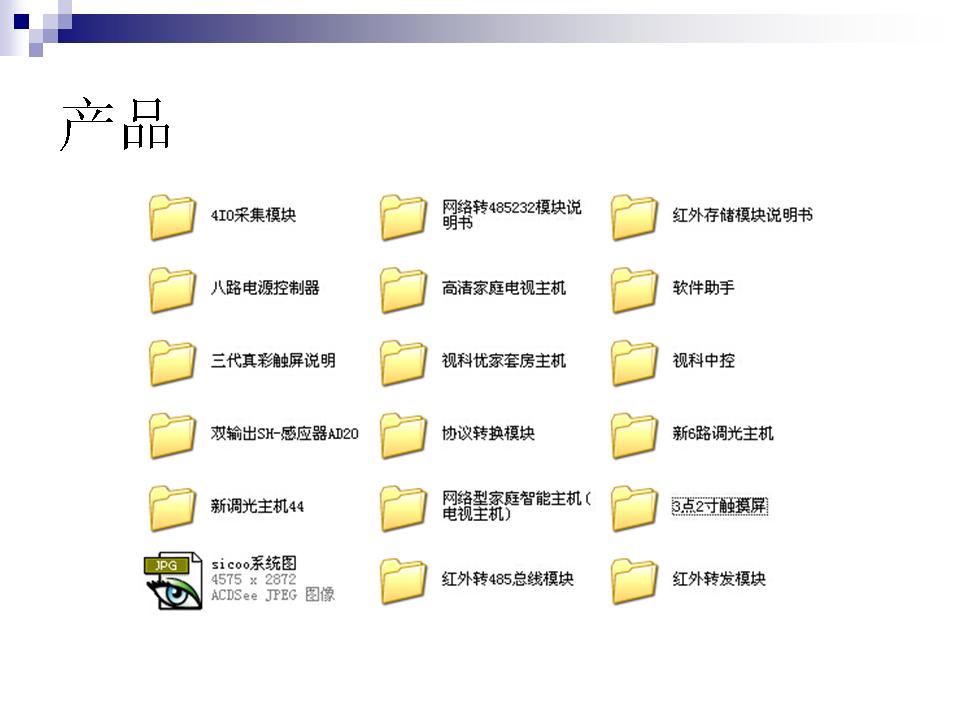Open the 红外转485总线模块 folder icon
Viewport: 960px width, 720px height.
pos(403,581)
